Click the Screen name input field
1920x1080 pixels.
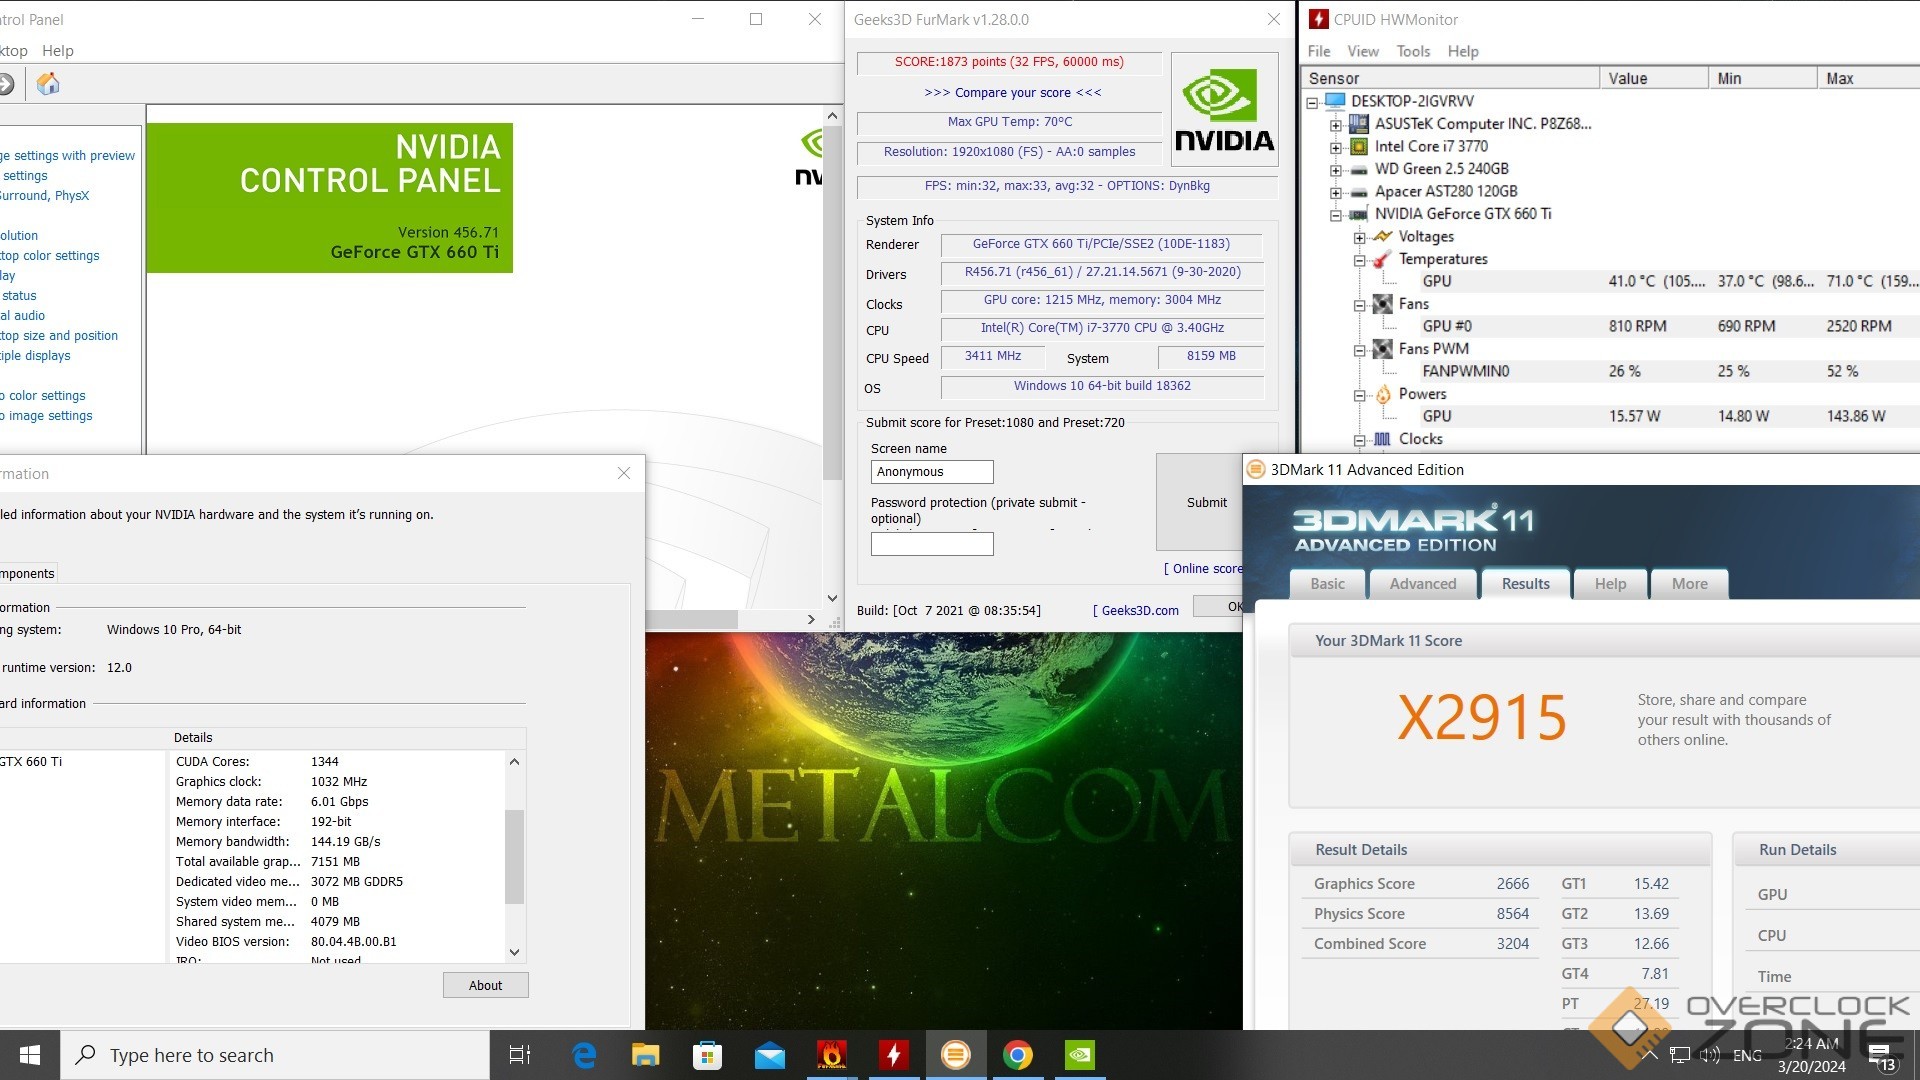click(x=932, y=472)
